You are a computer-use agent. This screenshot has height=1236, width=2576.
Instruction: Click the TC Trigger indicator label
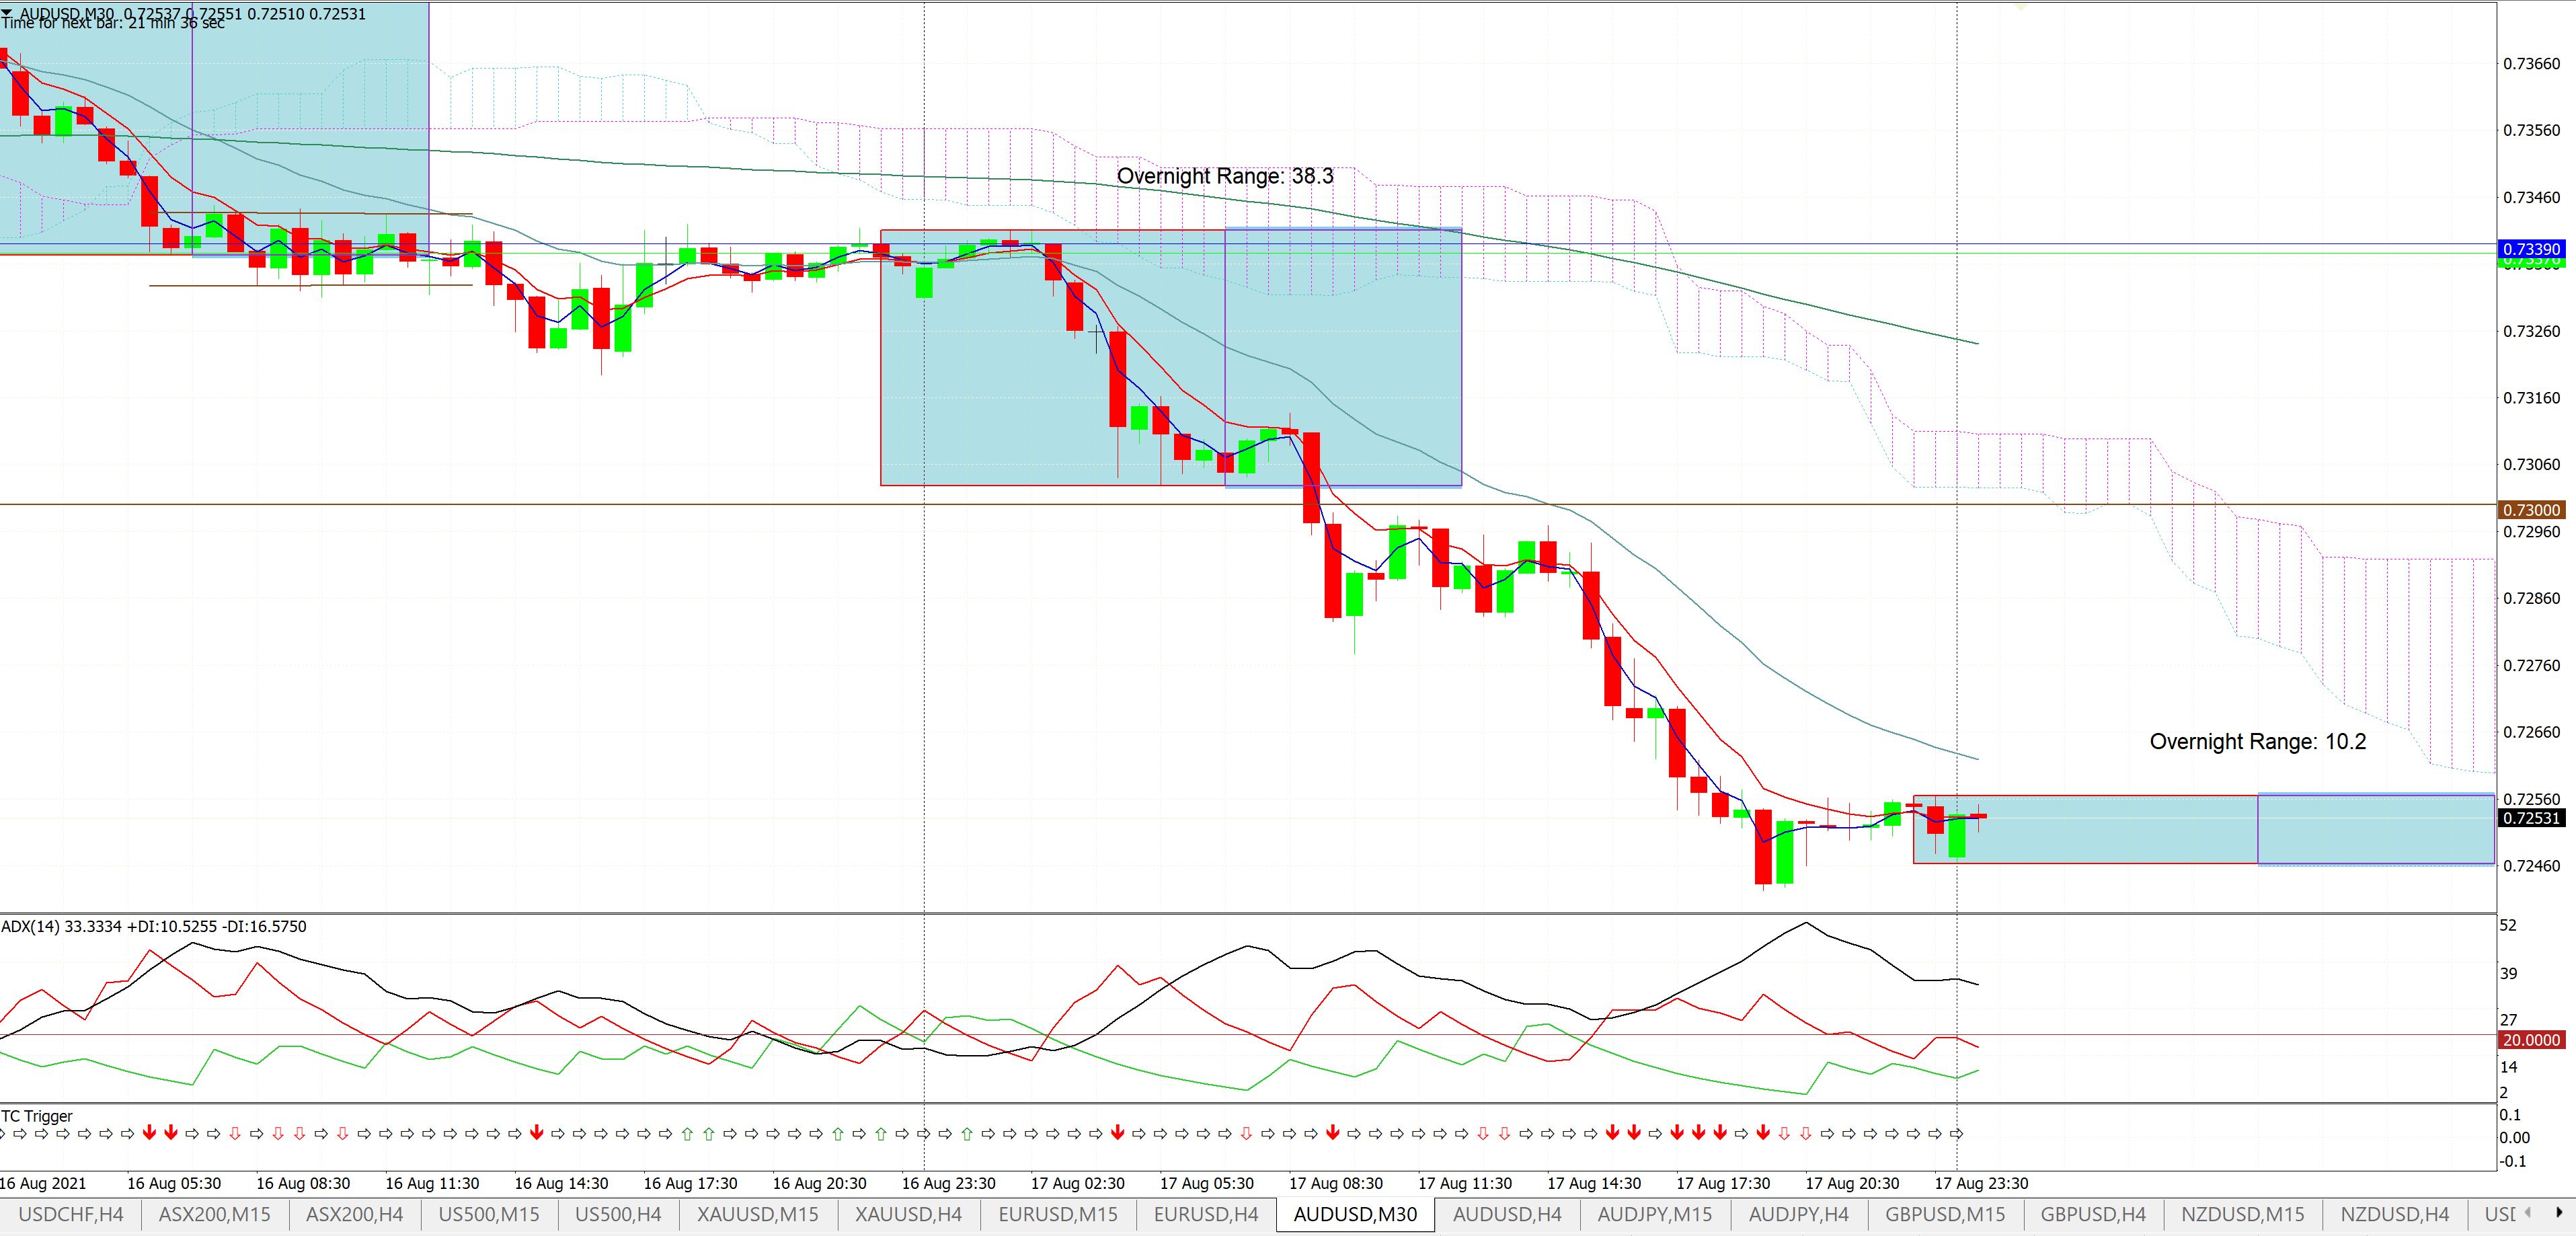click(x=37, y=1116)
